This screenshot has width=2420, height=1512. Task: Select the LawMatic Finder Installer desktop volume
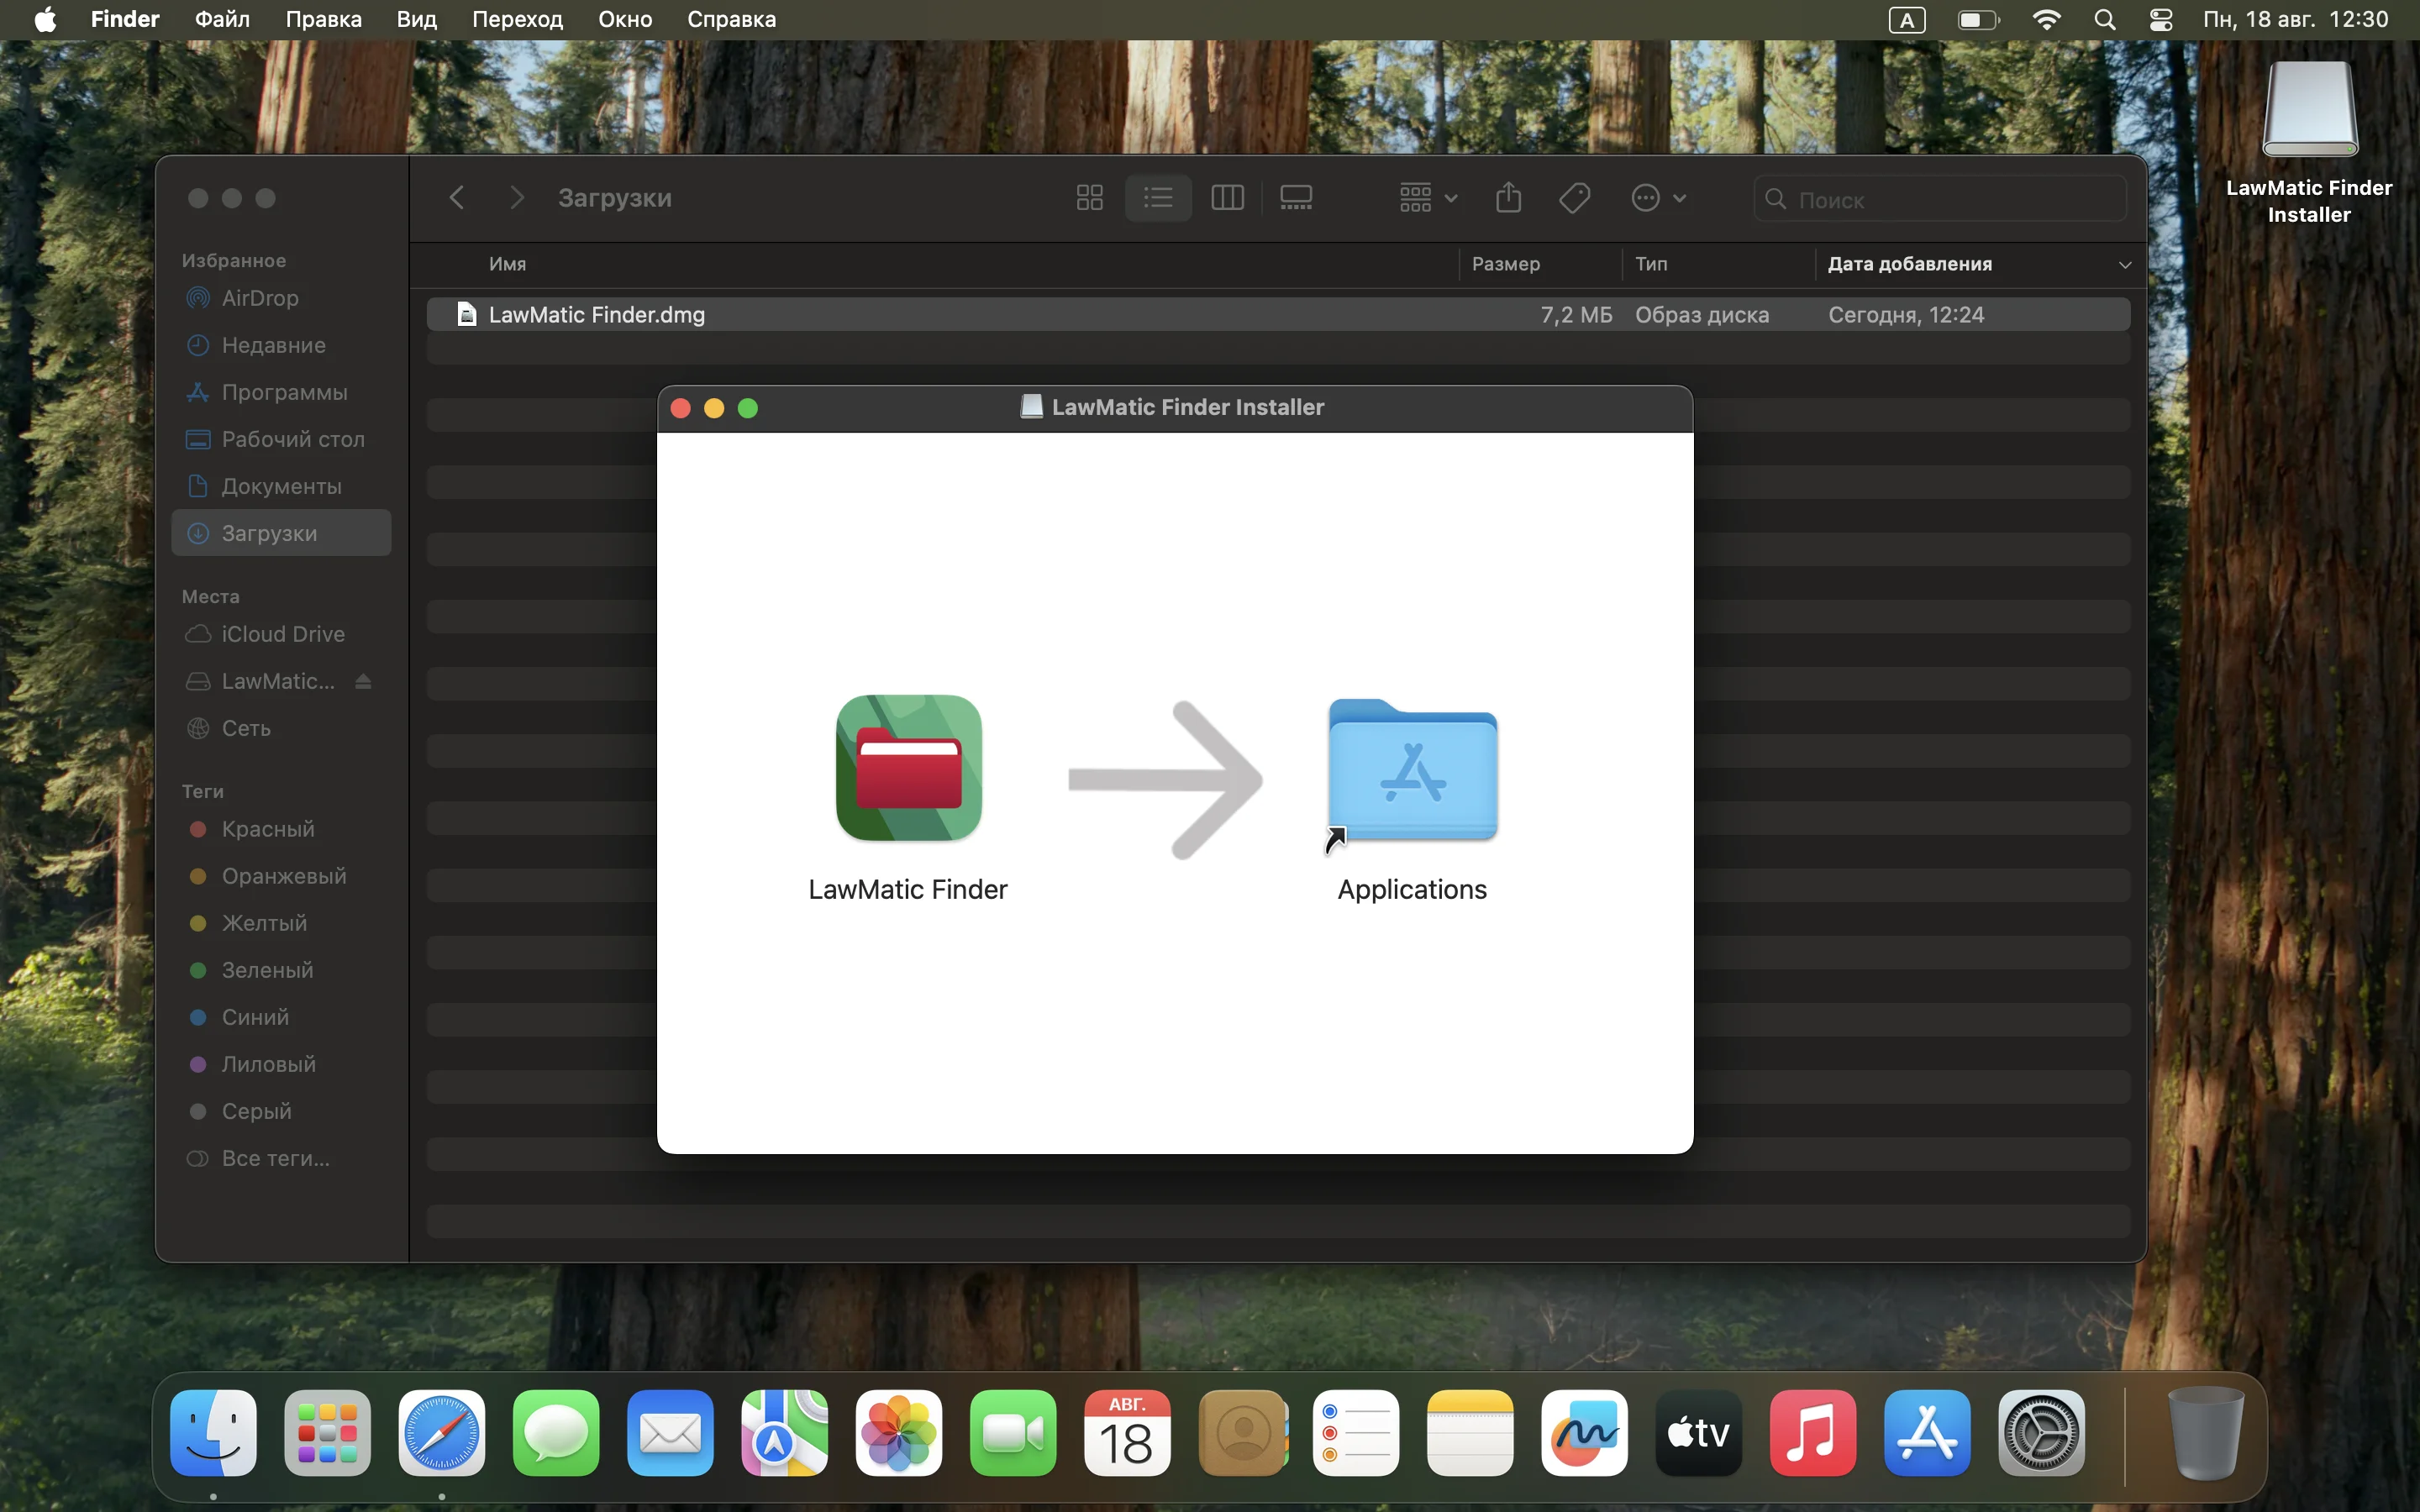click(2309, 110)
